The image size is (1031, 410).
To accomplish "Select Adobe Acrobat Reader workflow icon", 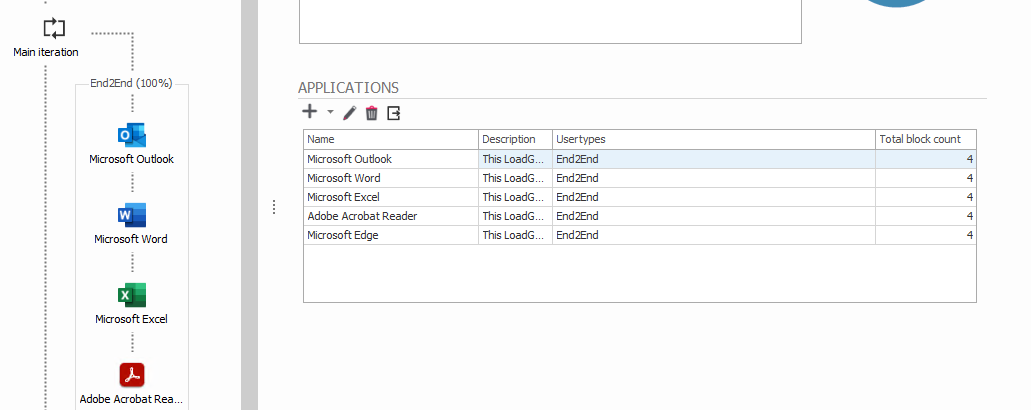I will (132, 375).
